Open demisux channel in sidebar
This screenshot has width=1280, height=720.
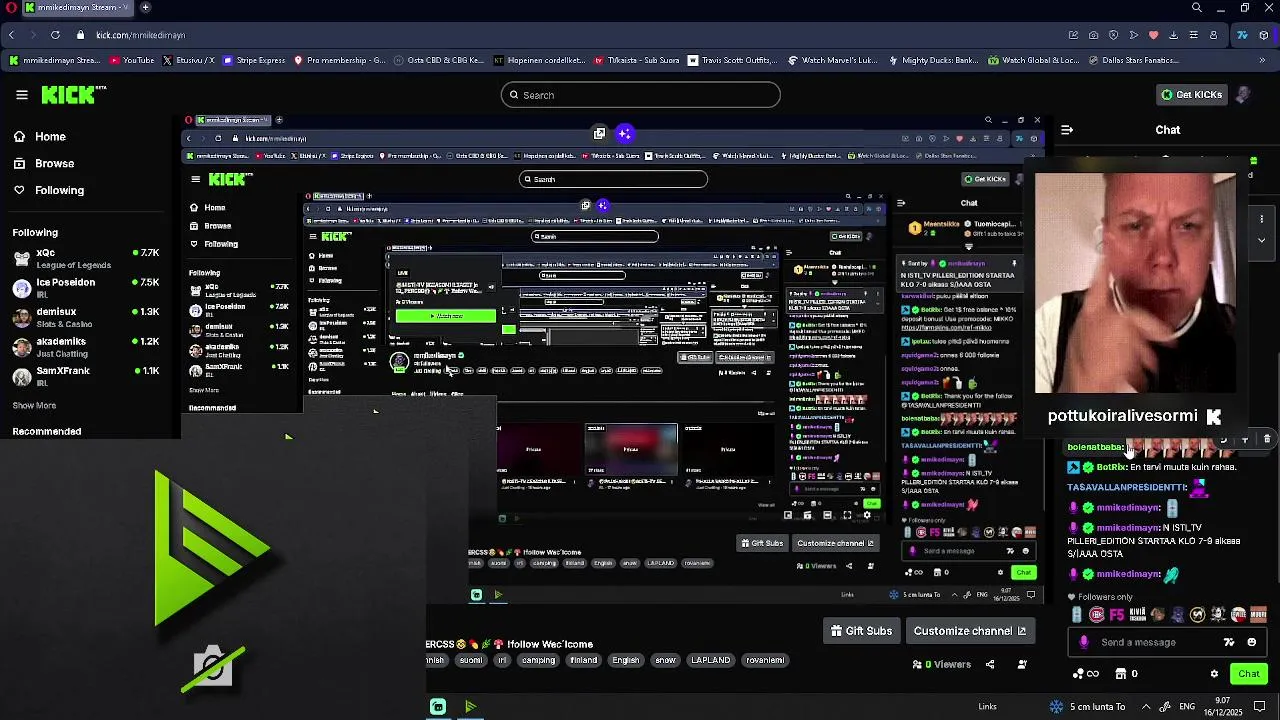(86, 317)
